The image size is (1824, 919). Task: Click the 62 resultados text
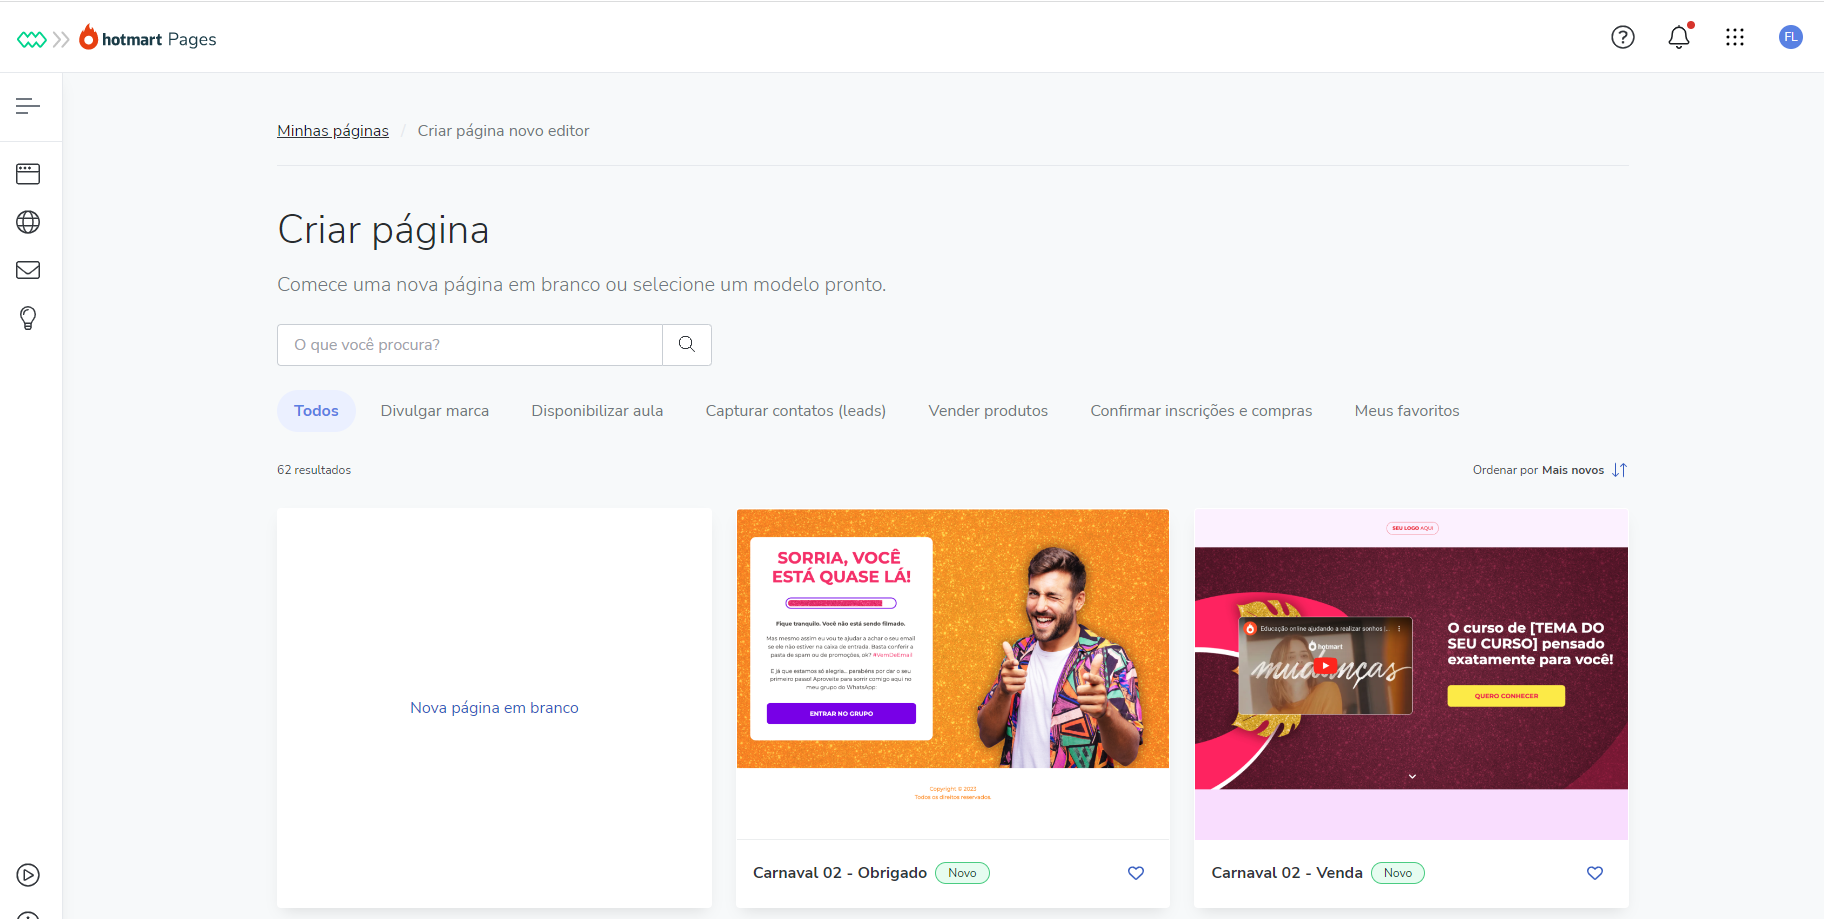coord(314,470)
